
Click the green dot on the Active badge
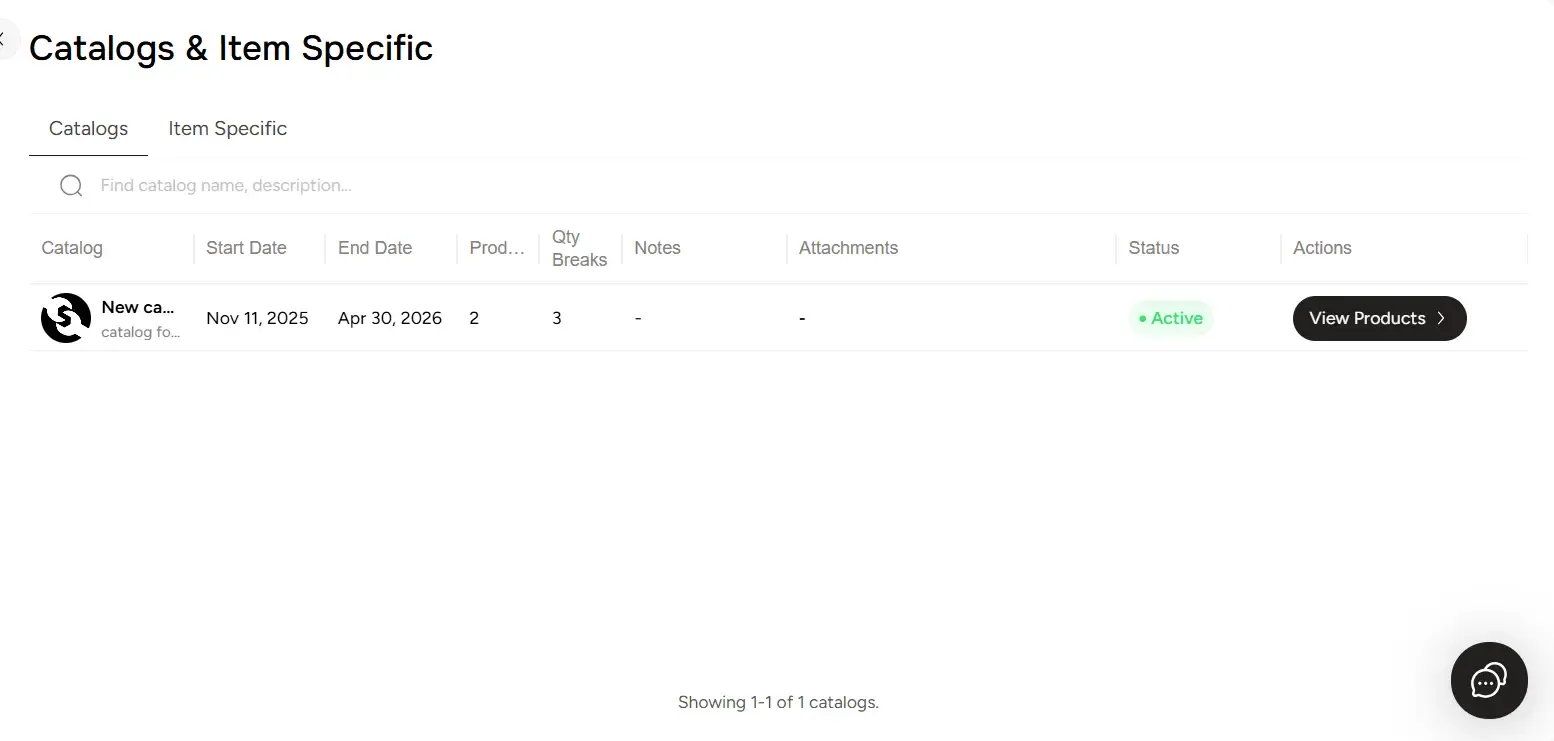[x=1143, y=319]
